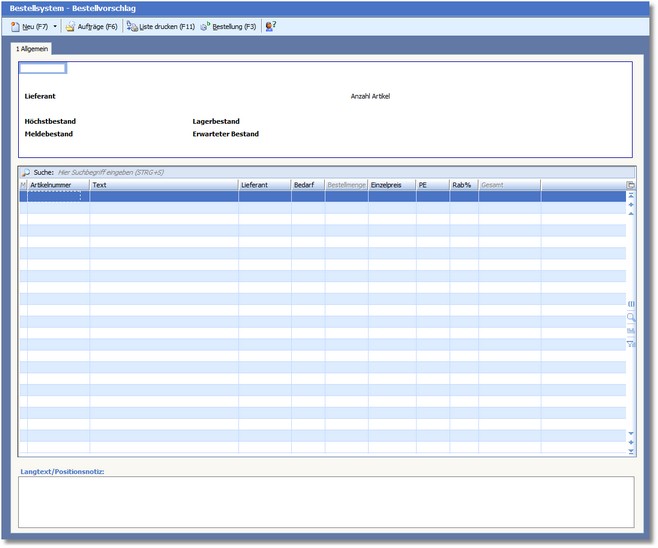Create order with Bestellung (F3)
The image size is (658, 548).
[228, 26]
